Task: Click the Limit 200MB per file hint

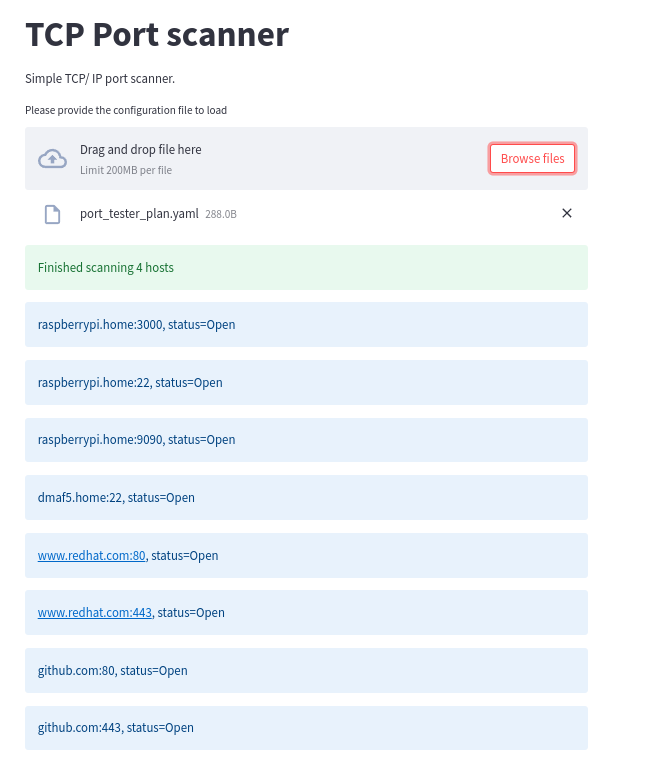Action: coord(126,171)
